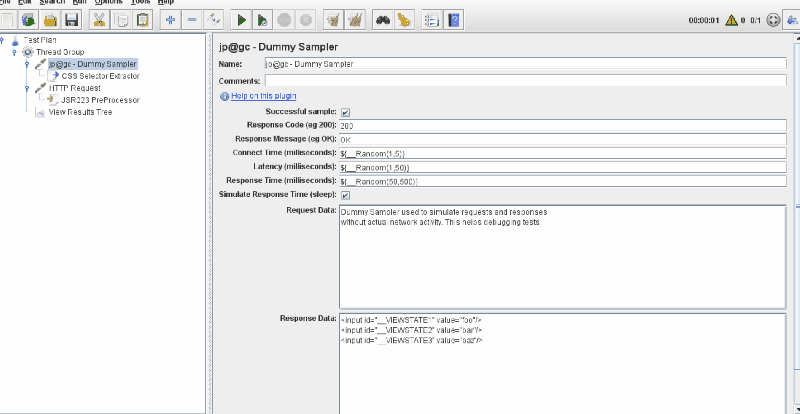Click the icon after the thread status icon
Image resolution: width=800 pixels, height=414 pixels.
792,20
